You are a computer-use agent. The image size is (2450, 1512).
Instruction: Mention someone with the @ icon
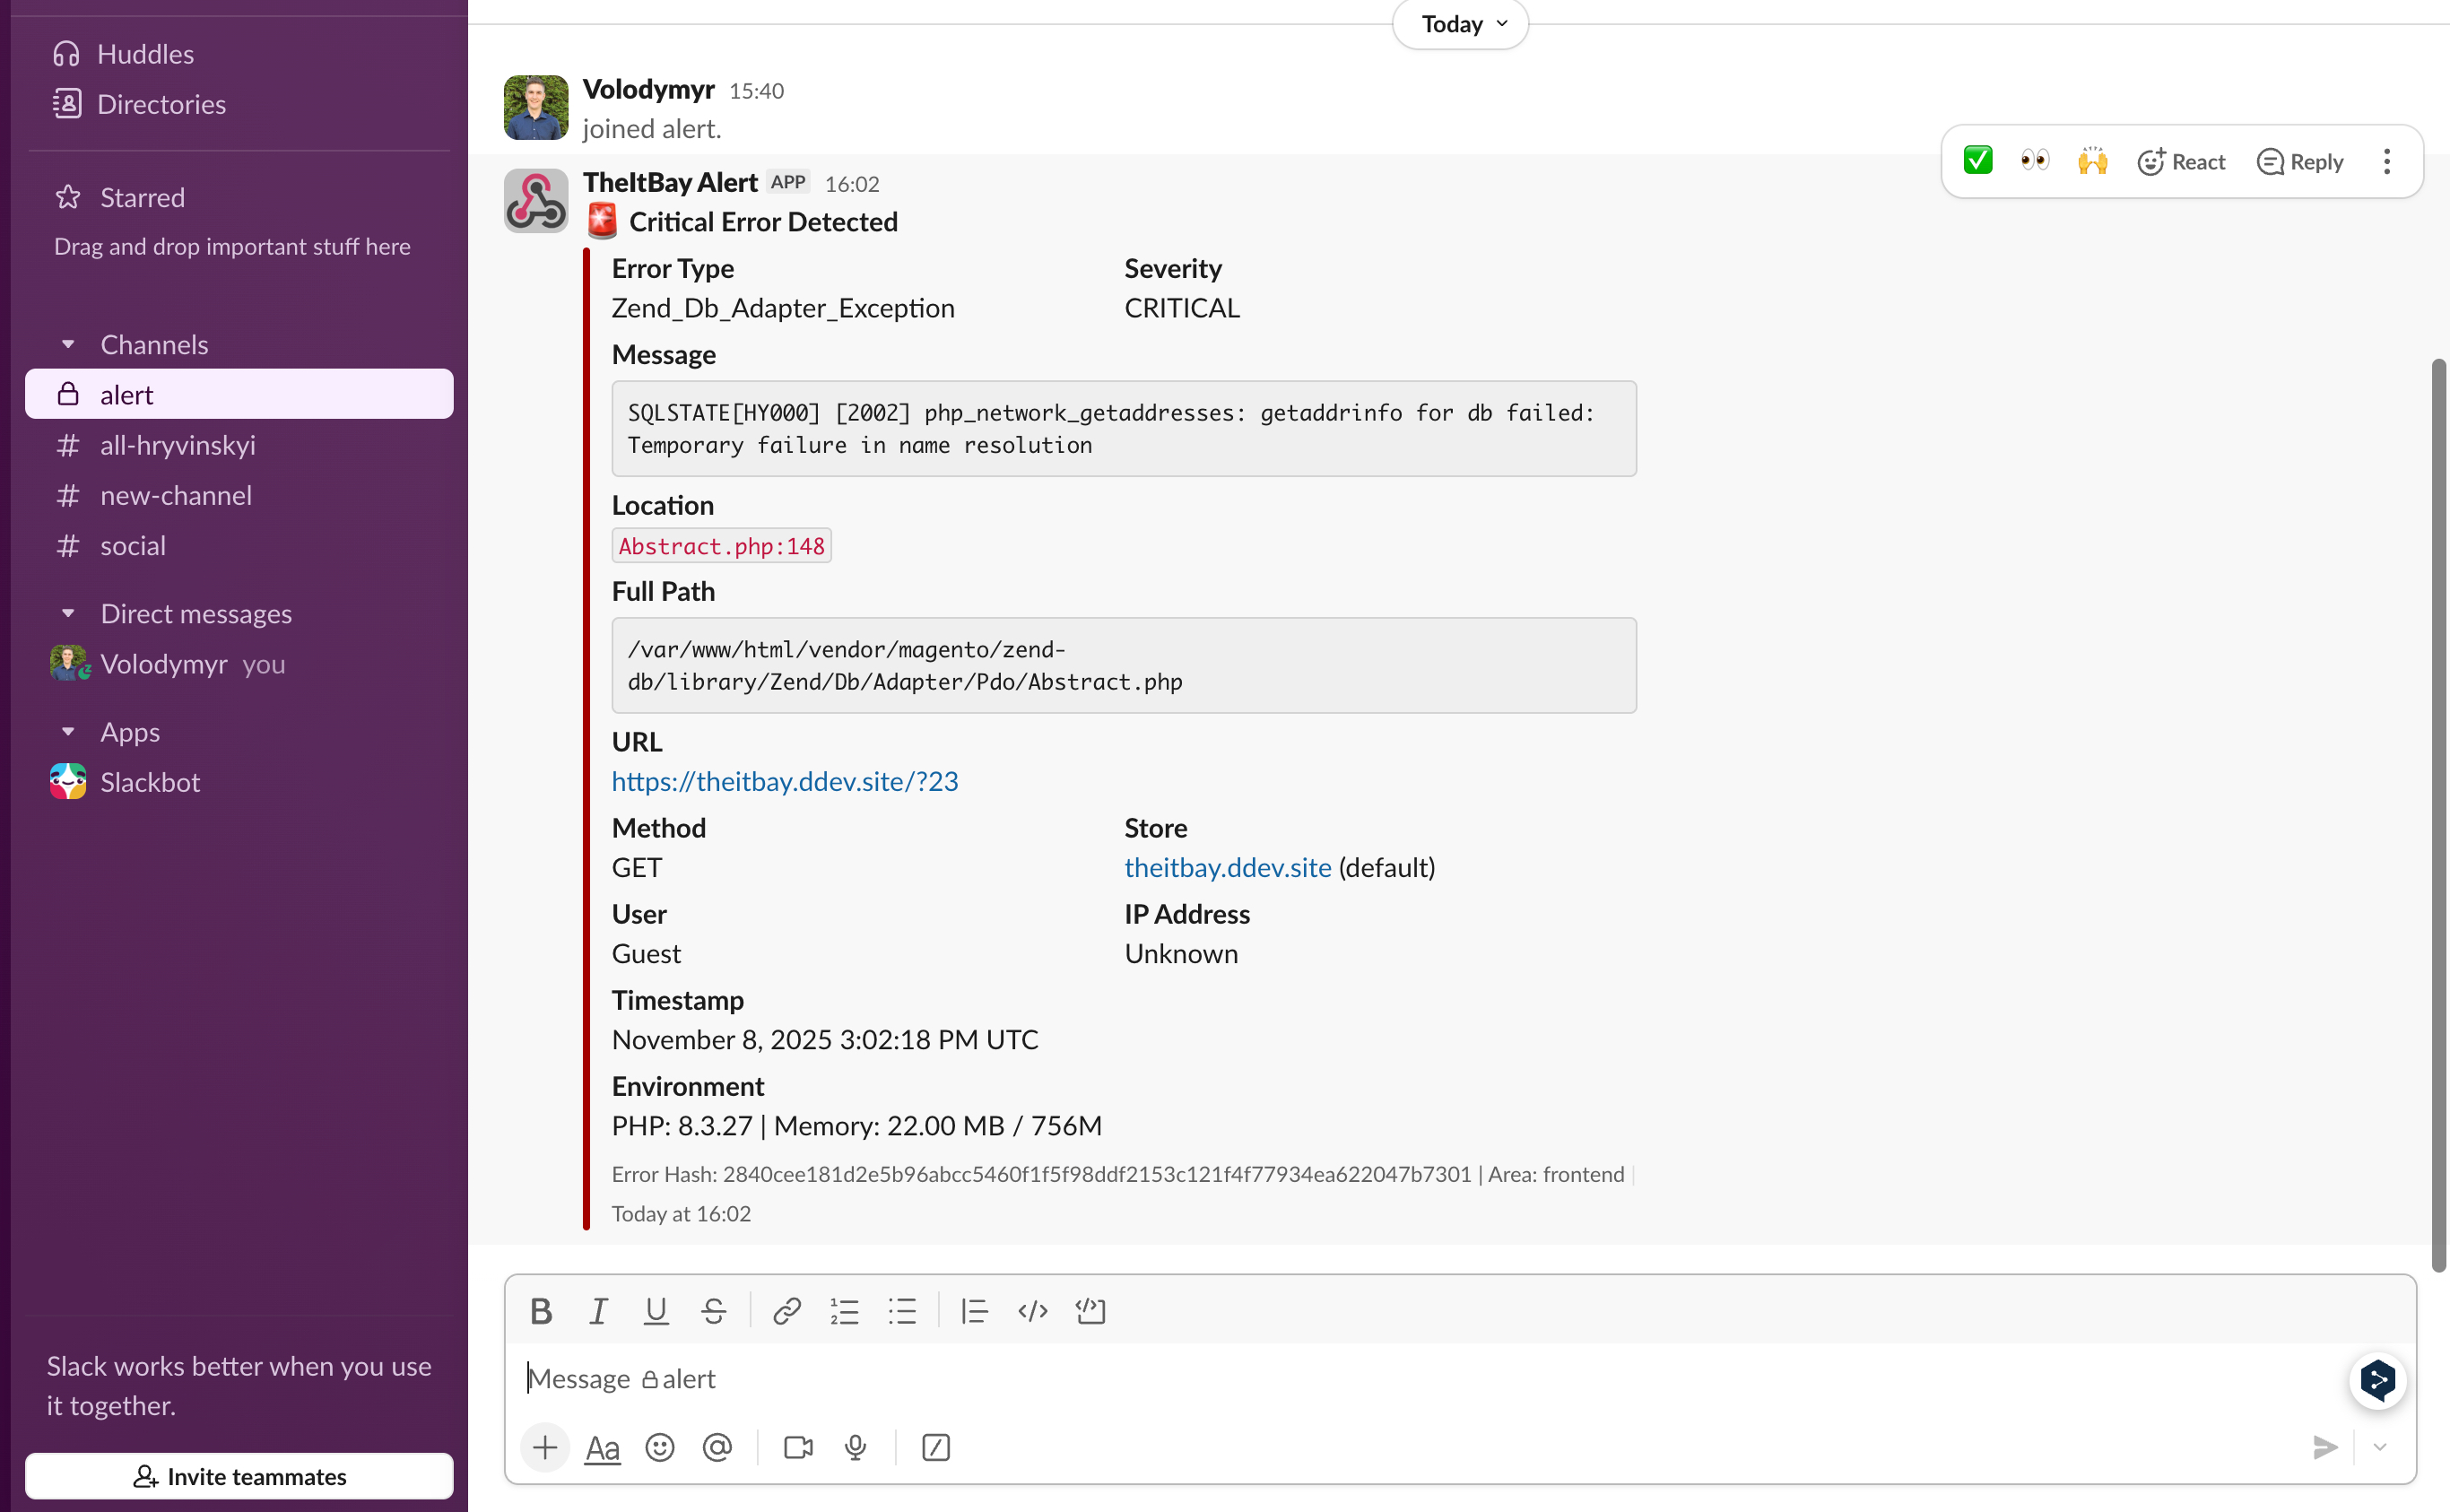tap(718, 1447)
